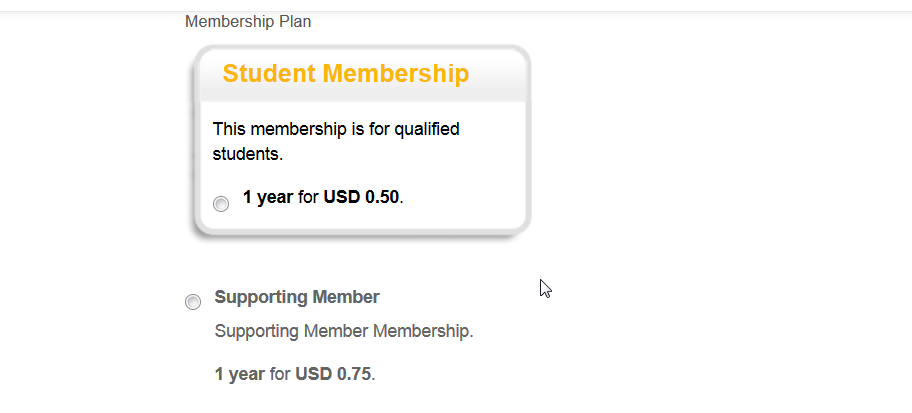912x413 pixels.
Task: Click the word 'for' before USD 0.75
Action: pyautogui.click(x=281, y=374)
